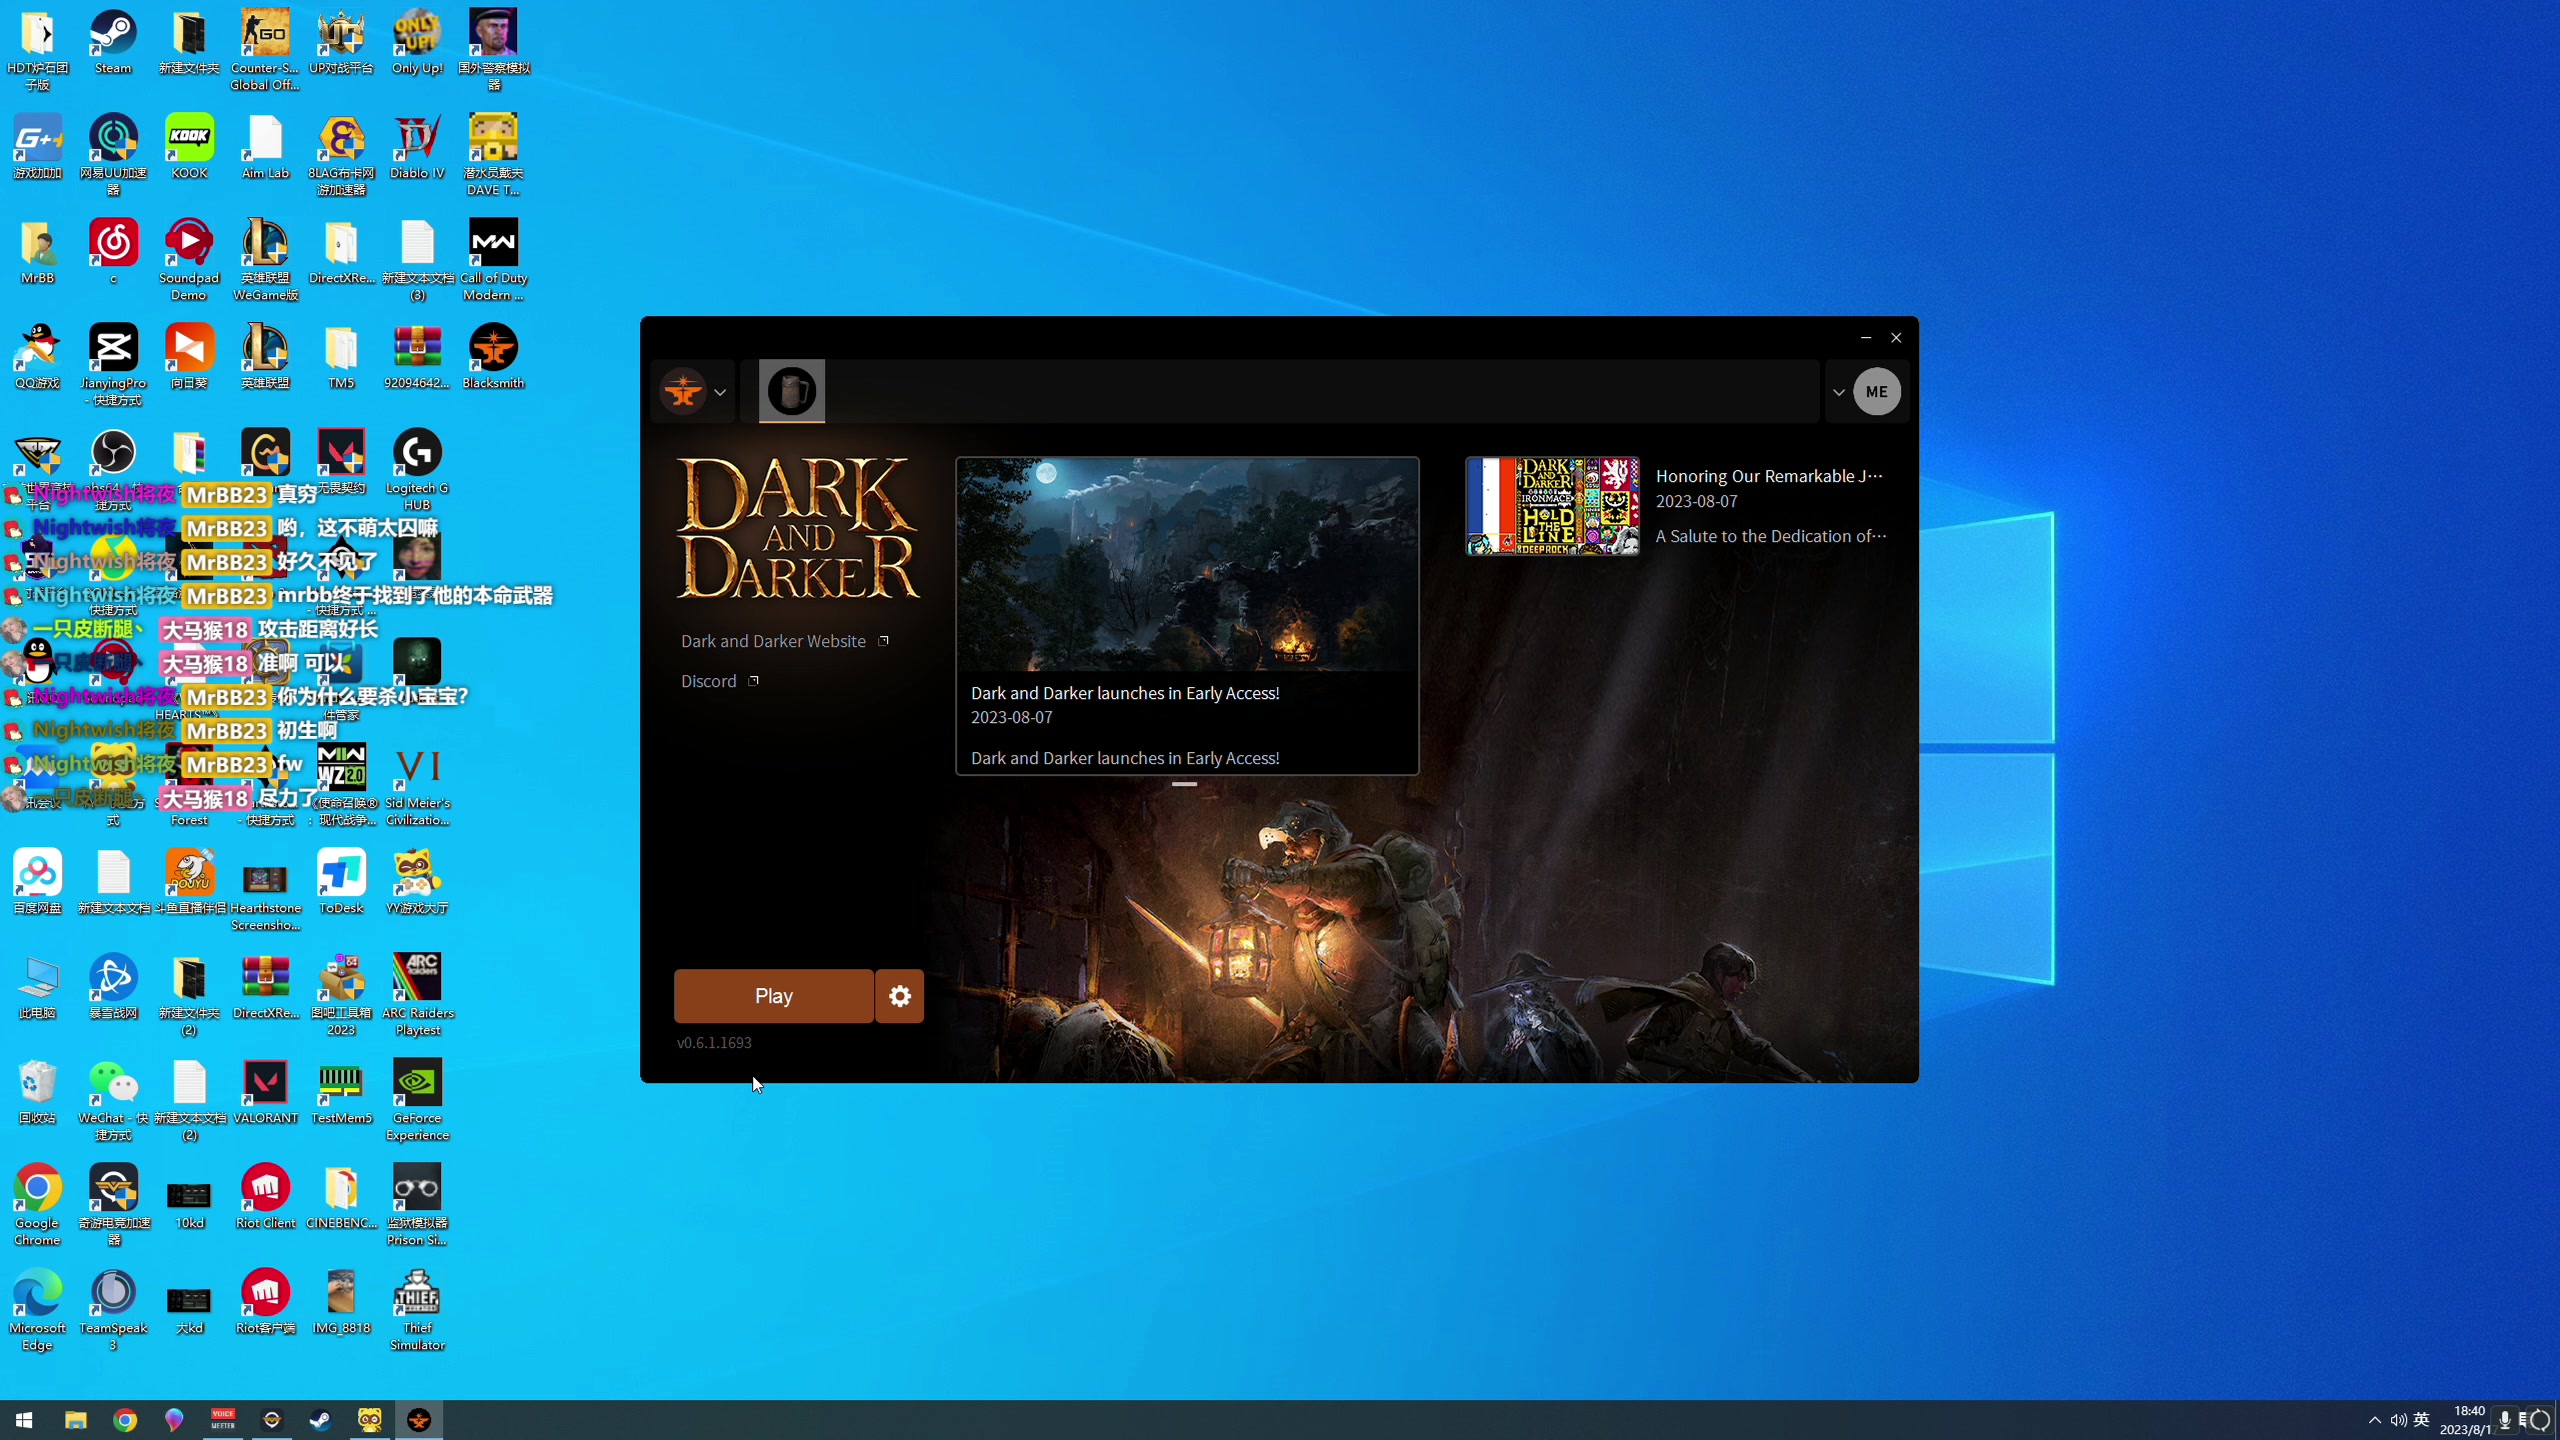This screenshot has height=1440, width=2560.
Task: Click the ME profile avatar
Action: pyautogui.click(x=1877, y=392)
